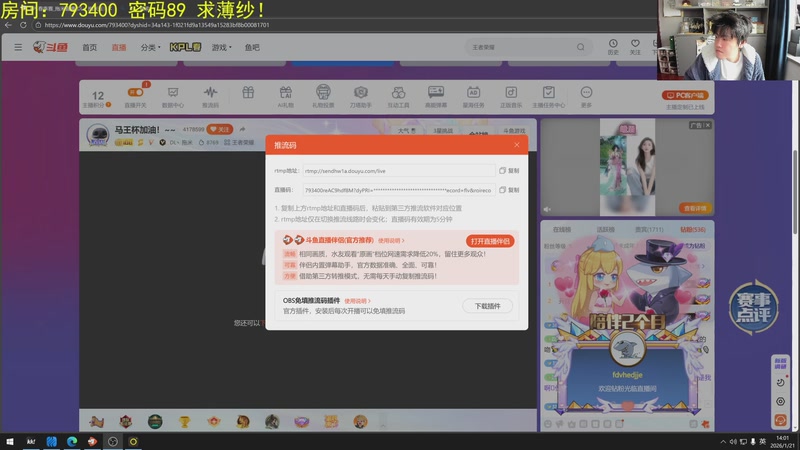Open 使用说明 link for 斗鱼直播伴侣
800x450 pixels.
[391, 240]
